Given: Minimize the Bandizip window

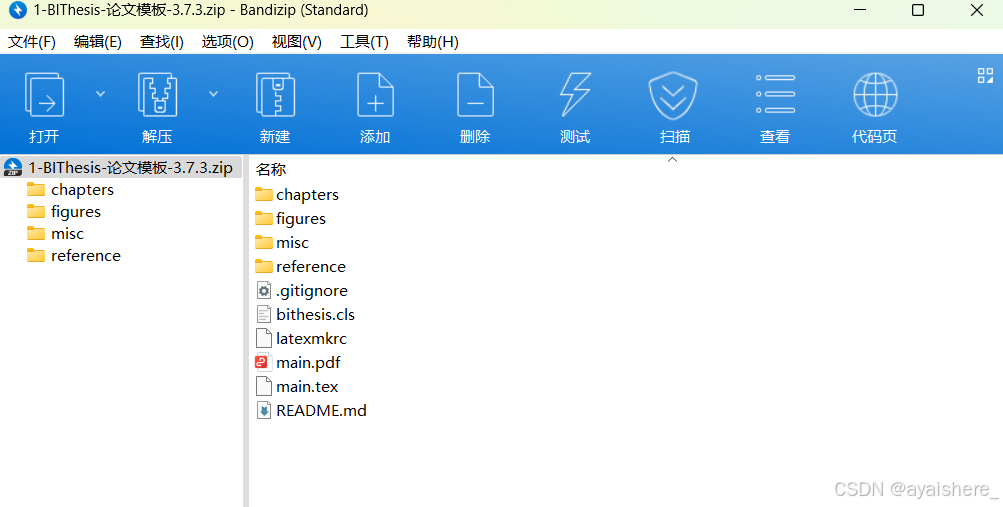Looking at the screenshot, I should 859,10.
